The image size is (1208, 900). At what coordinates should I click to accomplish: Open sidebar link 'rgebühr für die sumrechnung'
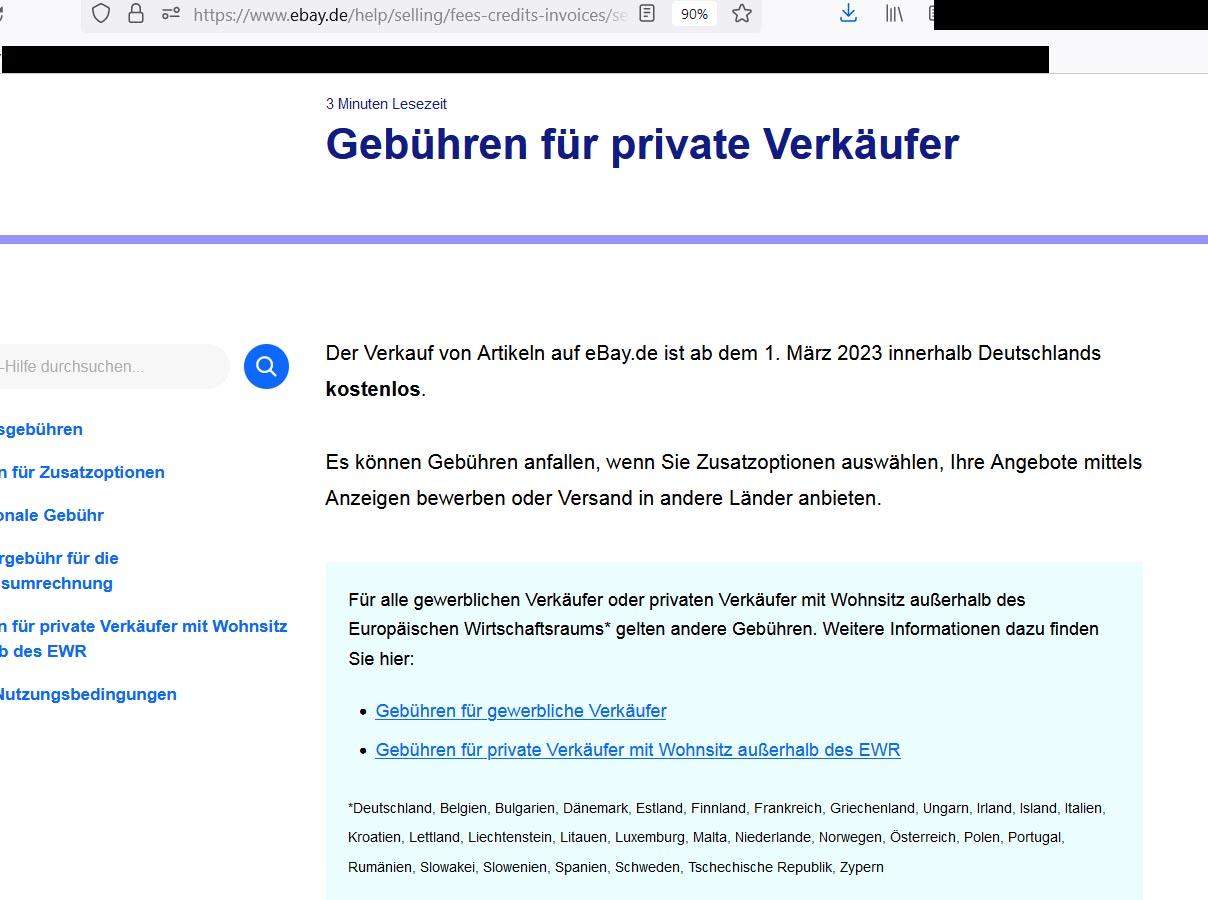(x=59, y=570)
